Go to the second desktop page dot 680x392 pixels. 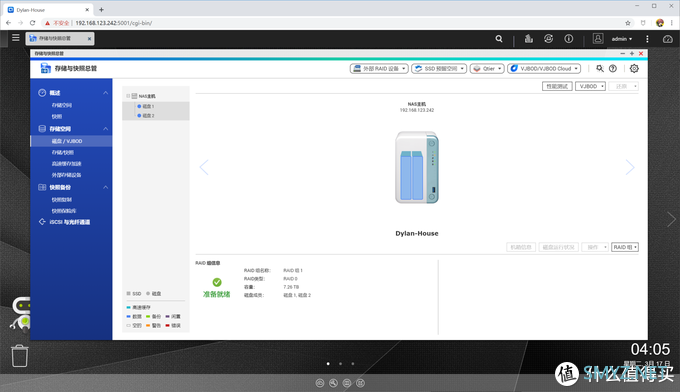click(340, 364)
